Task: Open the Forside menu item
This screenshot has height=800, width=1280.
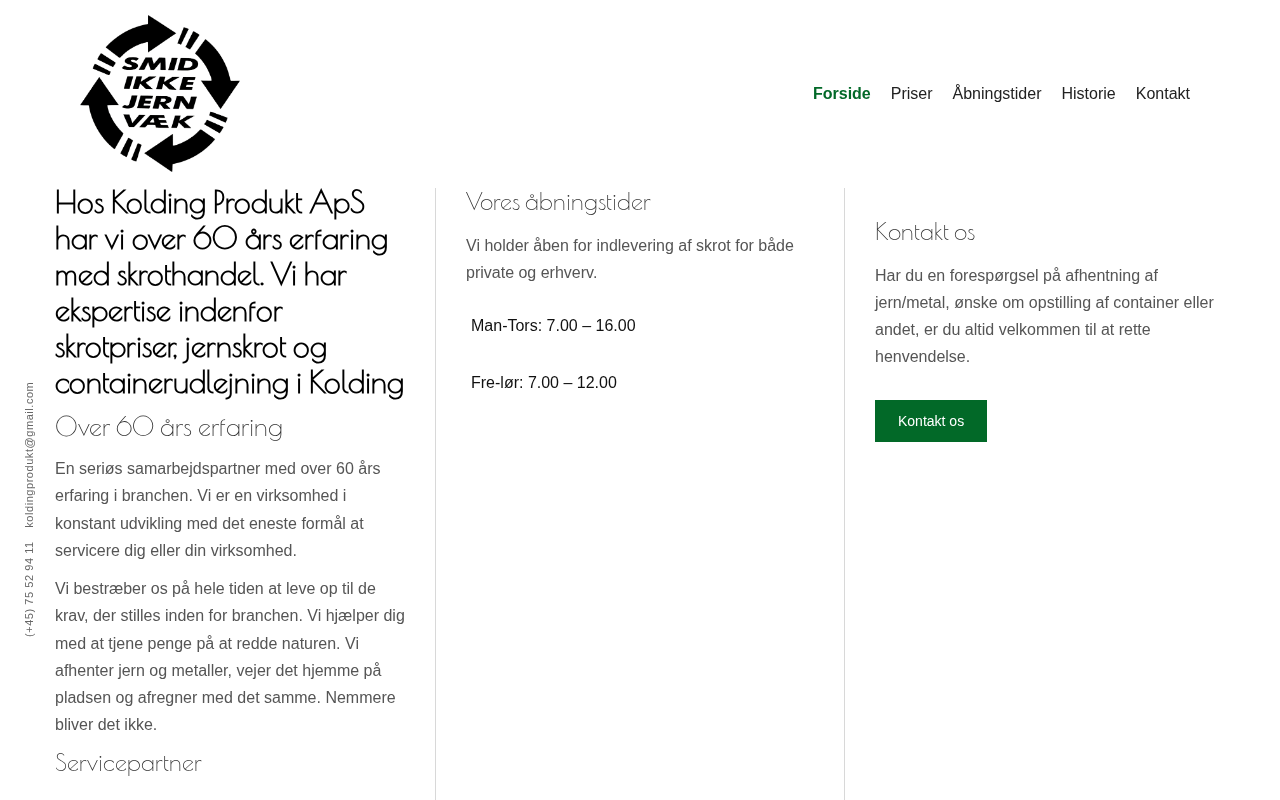Action: pyautogui.click(x=841, y=94)
